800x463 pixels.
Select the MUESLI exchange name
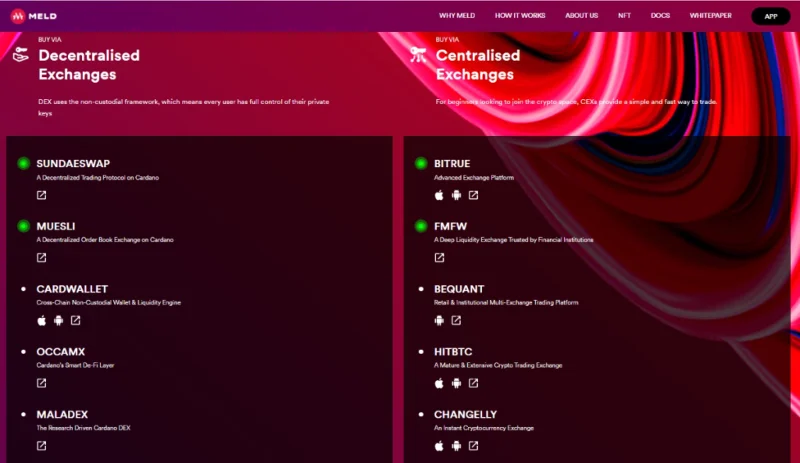click(56, 226)
